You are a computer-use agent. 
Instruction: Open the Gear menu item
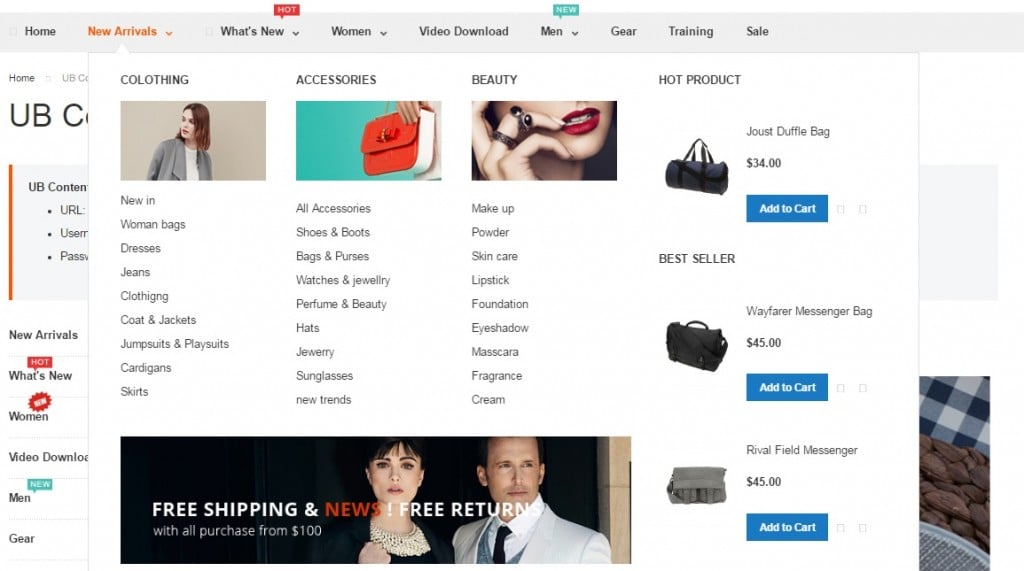pyautogui.click(x=623, y=31)
